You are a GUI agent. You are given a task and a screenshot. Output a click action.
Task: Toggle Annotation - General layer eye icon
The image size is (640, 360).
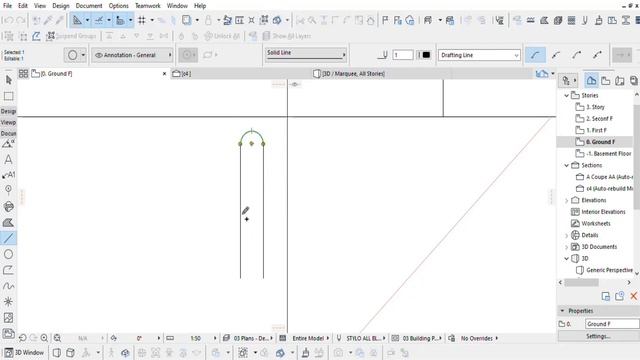pos(98,55)
